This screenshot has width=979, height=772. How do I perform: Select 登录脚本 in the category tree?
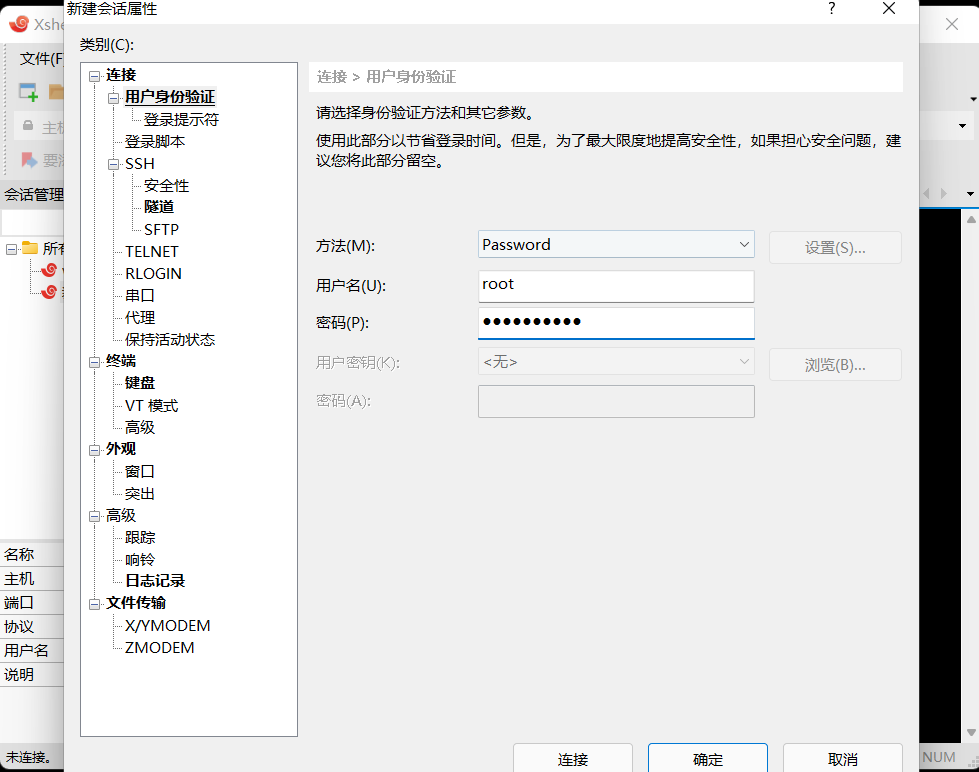[x=155, y=142]
